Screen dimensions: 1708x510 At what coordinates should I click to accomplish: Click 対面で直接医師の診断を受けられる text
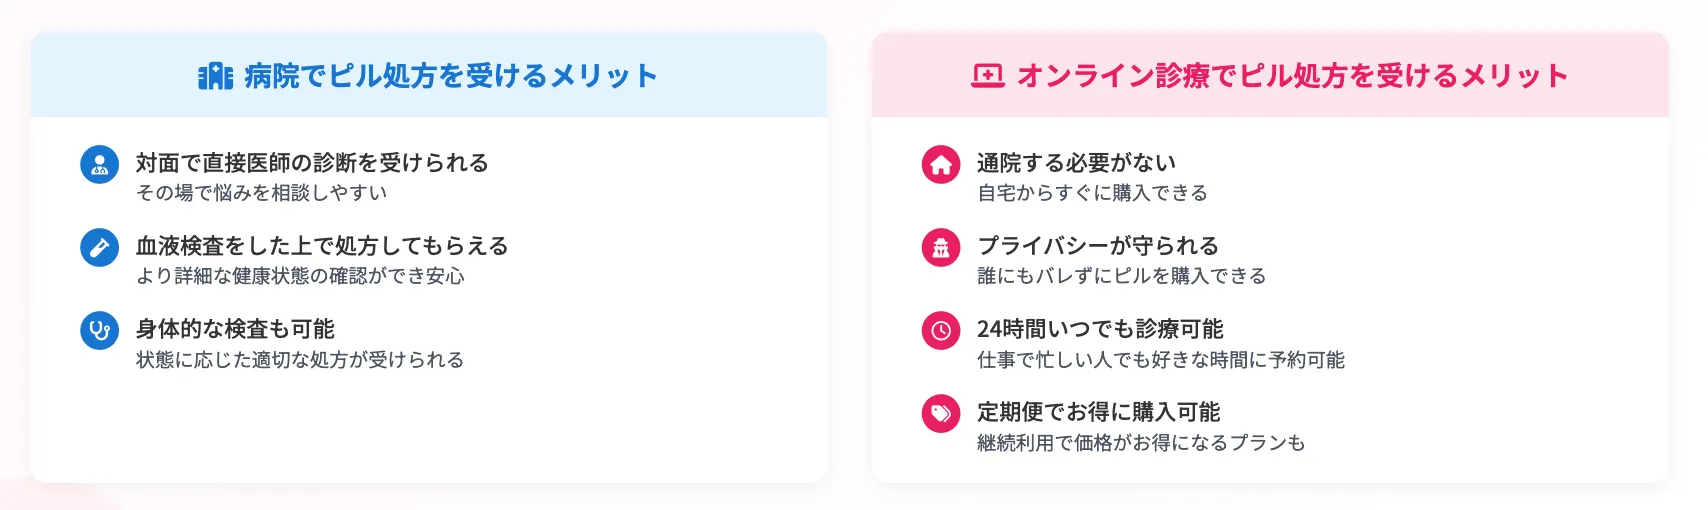tap(312, 162)
